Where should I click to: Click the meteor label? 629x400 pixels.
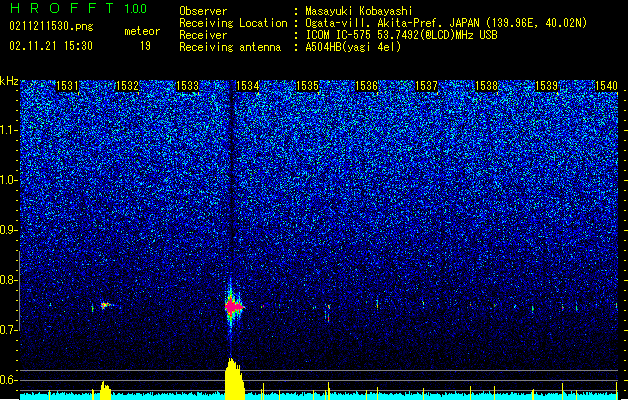coord(142,31)
